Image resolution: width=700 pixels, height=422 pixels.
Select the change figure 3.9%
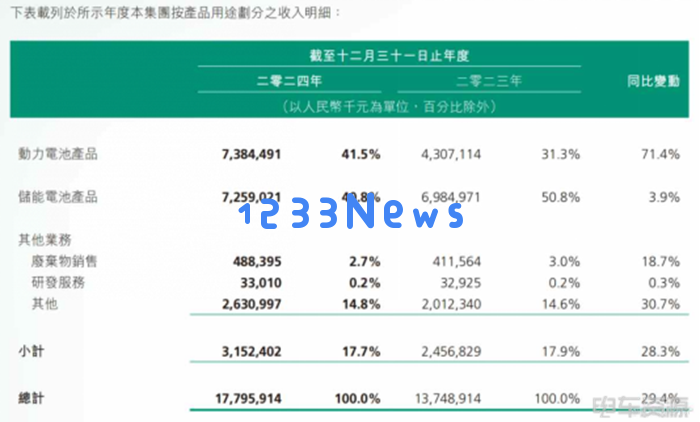click(x=664, y=197)
